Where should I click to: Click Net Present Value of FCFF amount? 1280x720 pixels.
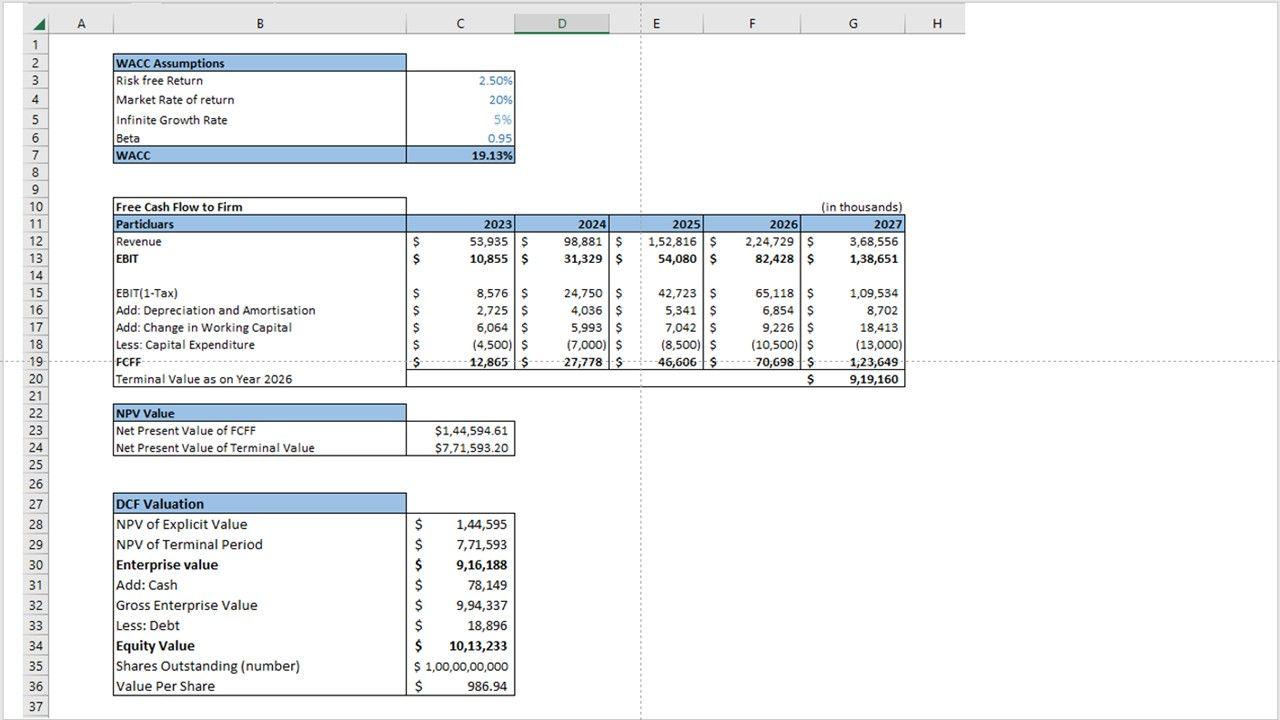point(461,431)
